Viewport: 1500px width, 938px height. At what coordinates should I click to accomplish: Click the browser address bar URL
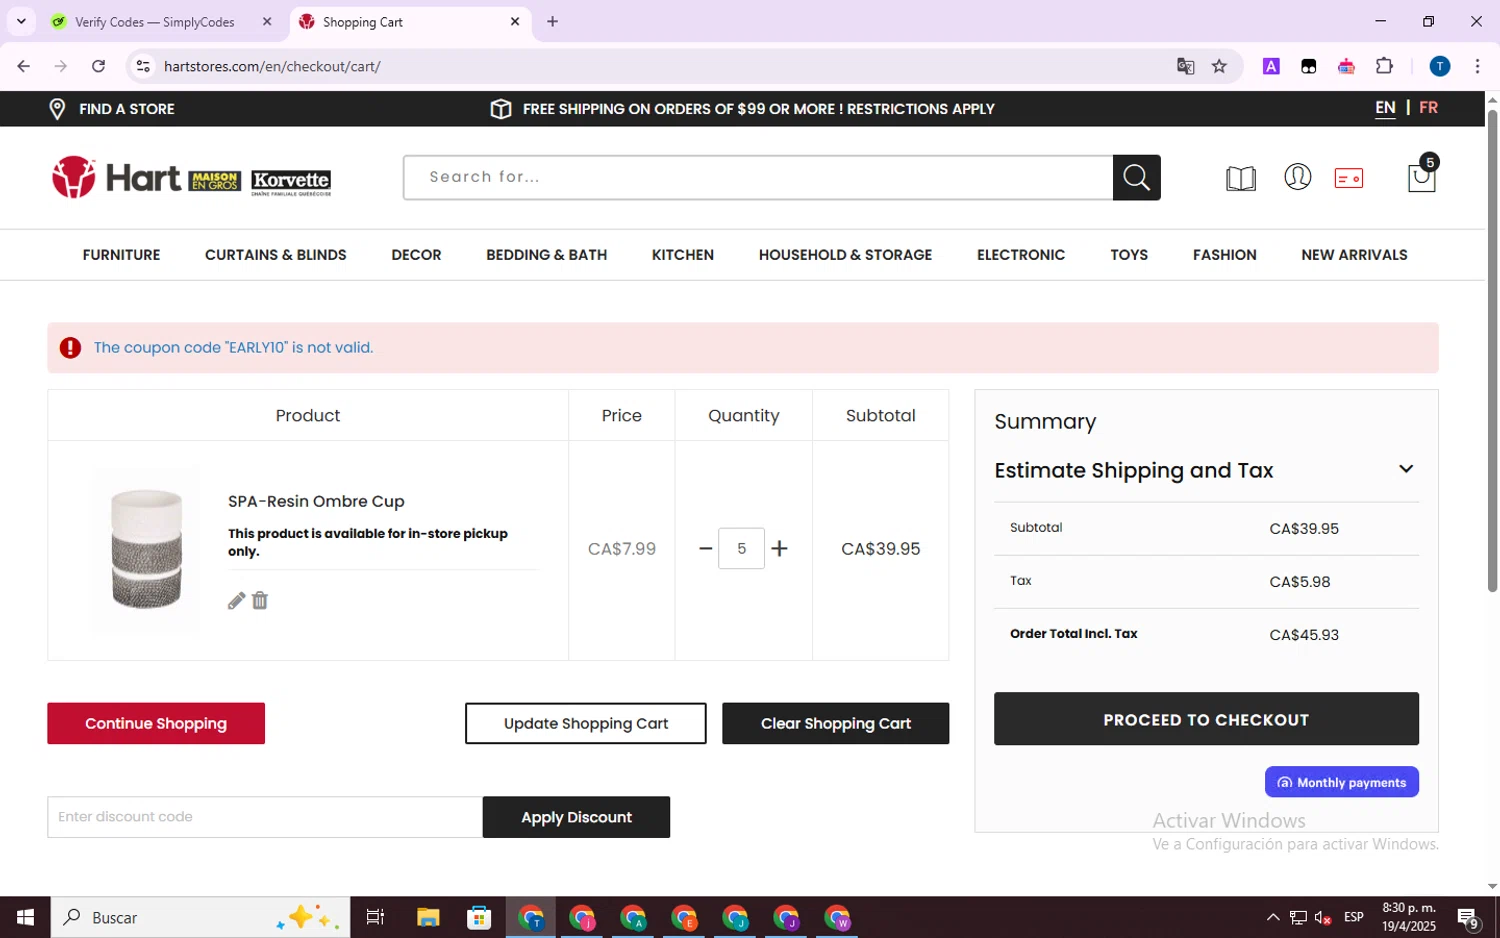[x=272, y=66]
